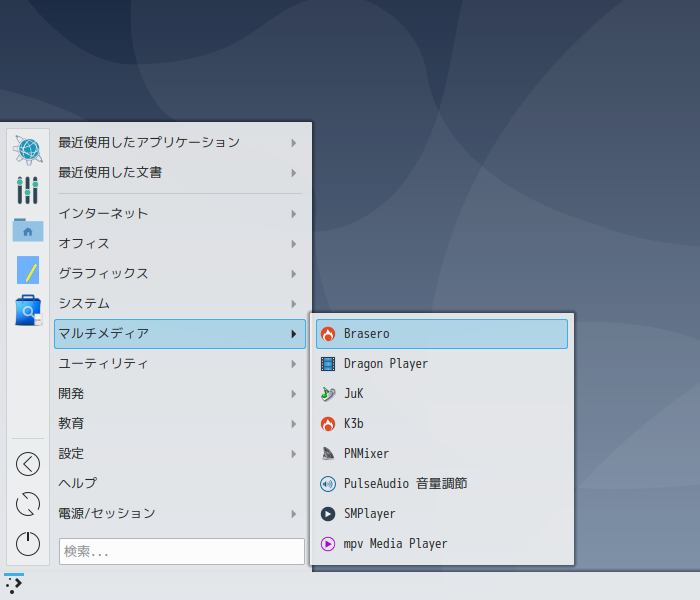Launch K3b from the submenu
The image size is (700, 600).
point(442,424)
